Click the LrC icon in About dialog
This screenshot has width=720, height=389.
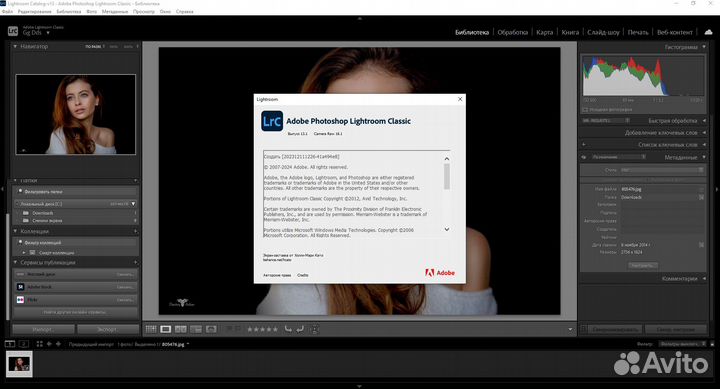pyautogui.click(x=272, y=121)
